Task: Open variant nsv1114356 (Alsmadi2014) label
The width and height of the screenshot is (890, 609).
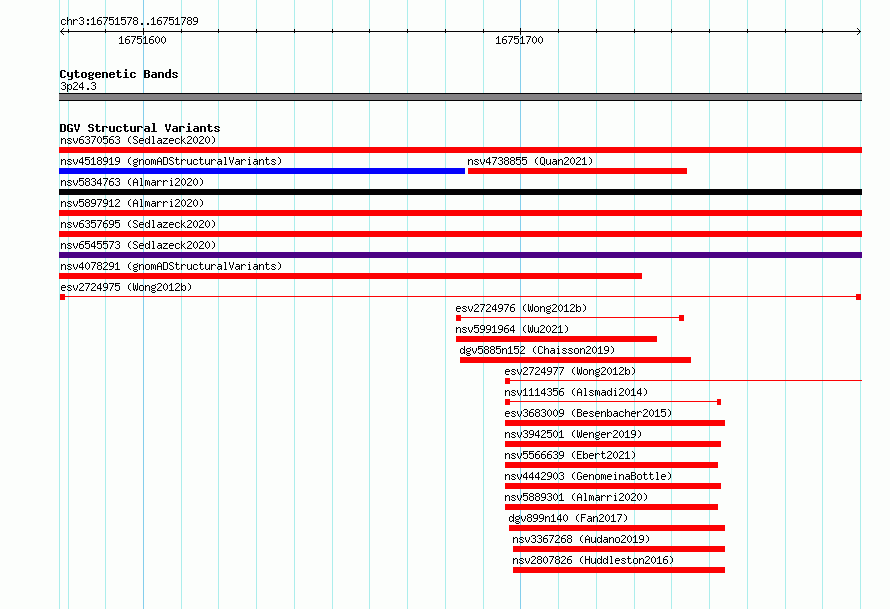Action: click(x=576, y=392)
